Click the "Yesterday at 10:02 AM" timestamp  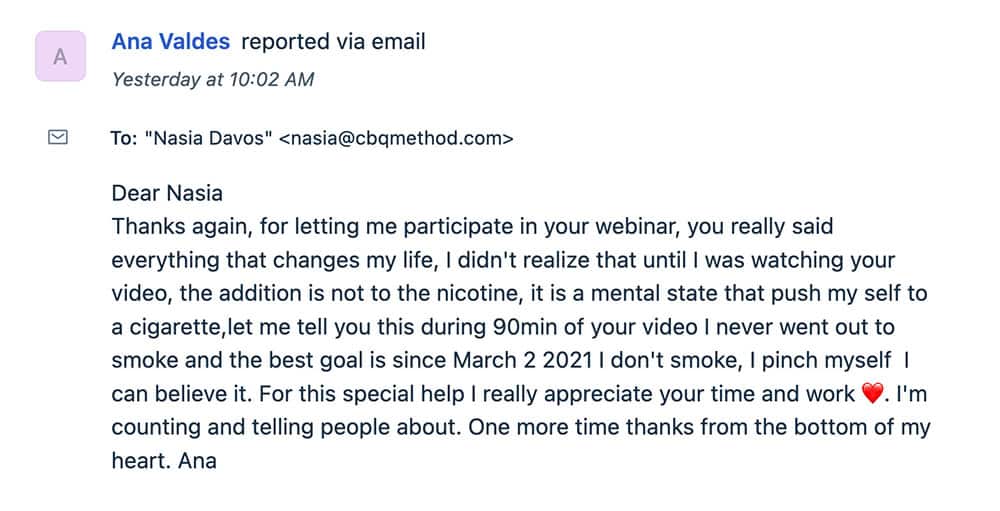click(x=213, y=79)
